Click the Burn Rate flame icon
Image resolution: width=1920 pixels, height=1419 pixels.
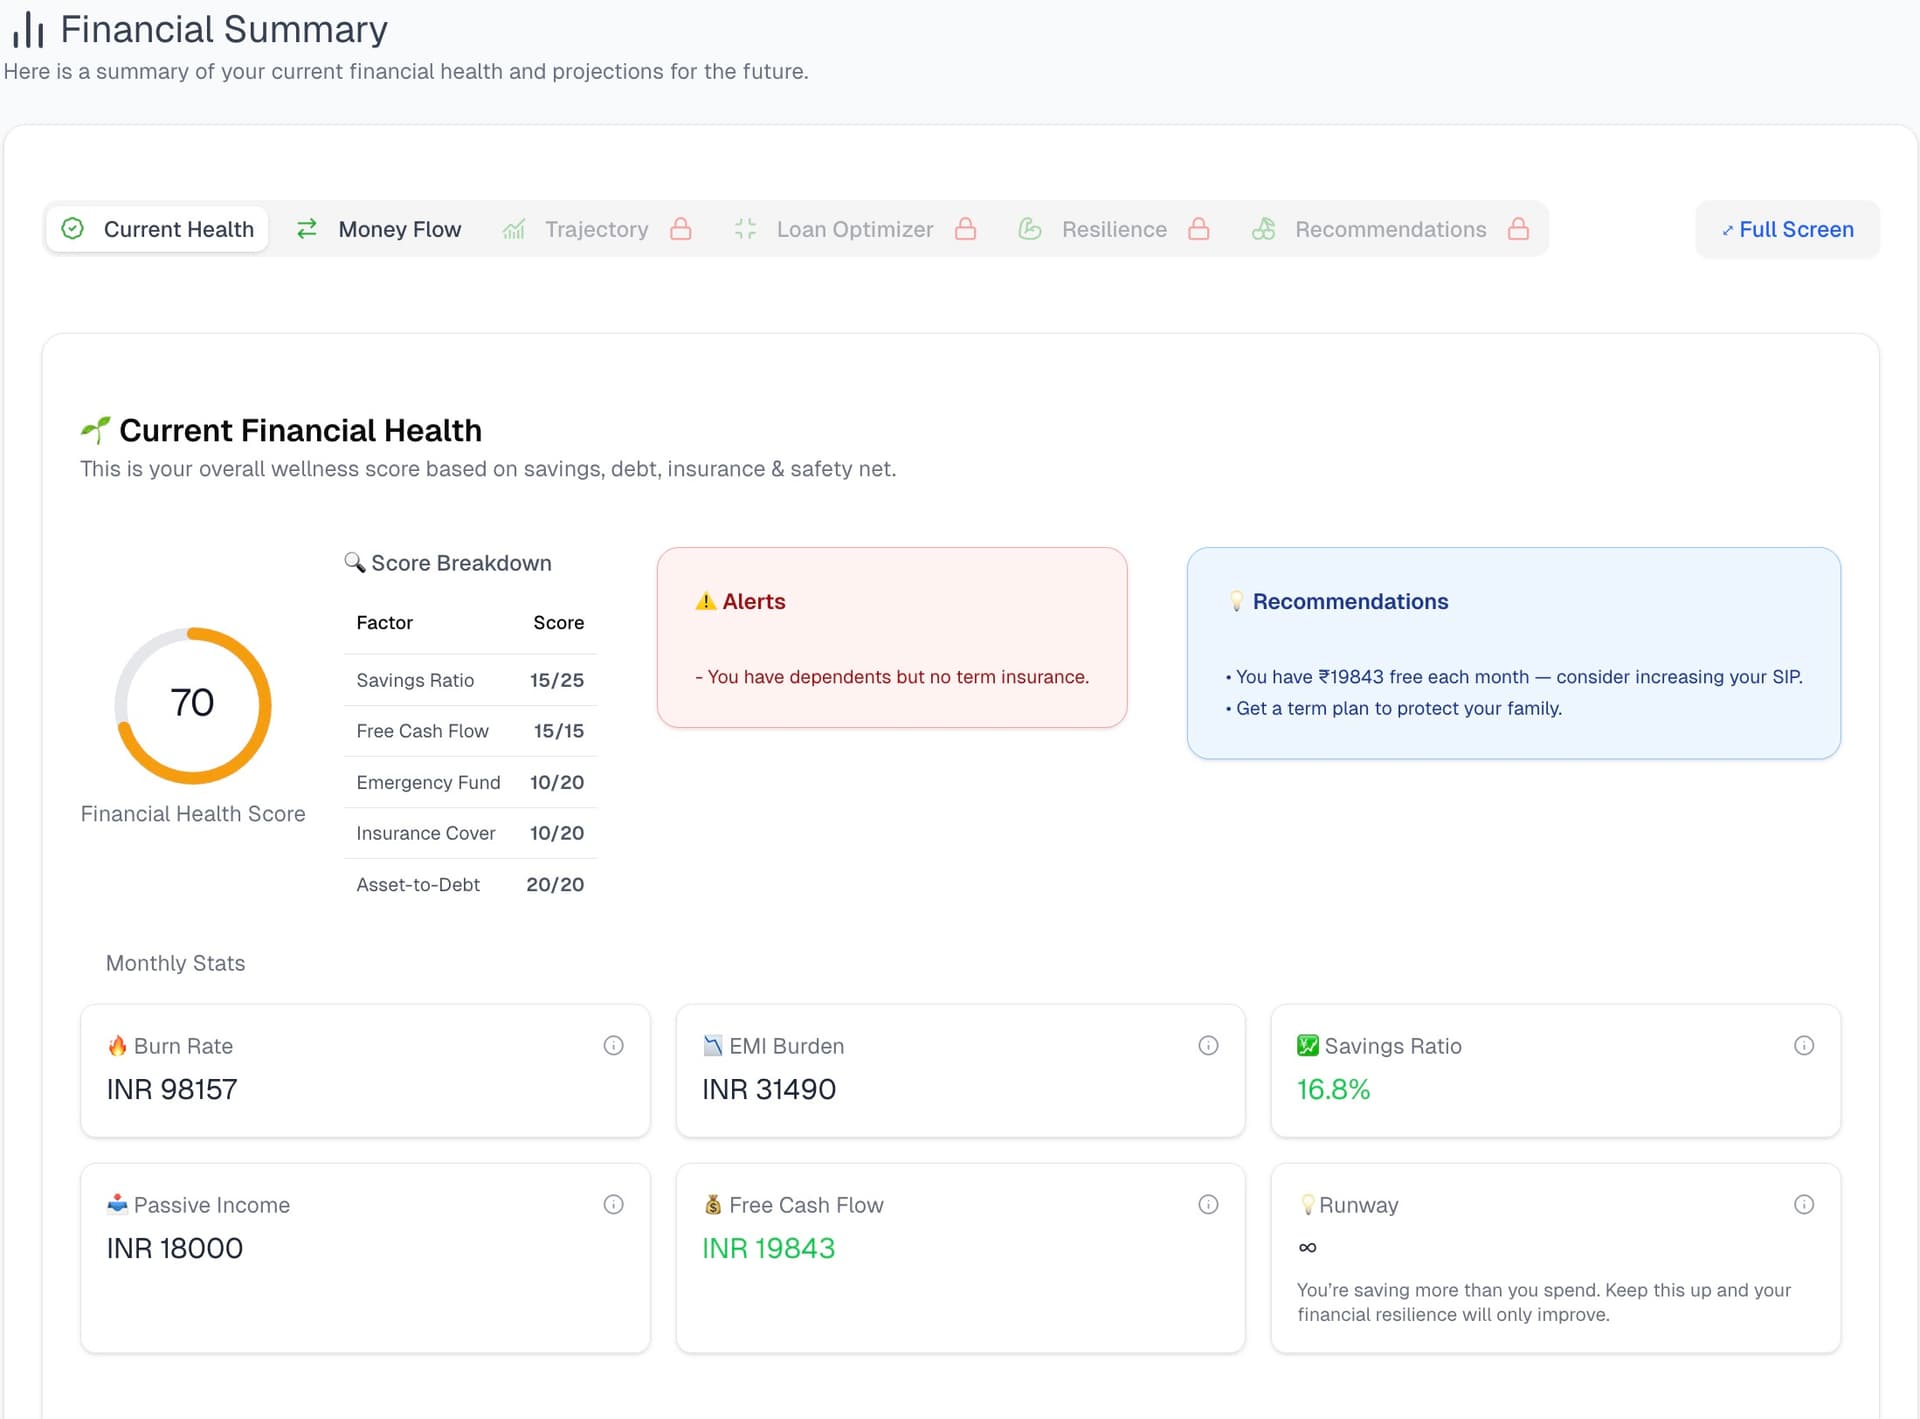[117, 1045]
